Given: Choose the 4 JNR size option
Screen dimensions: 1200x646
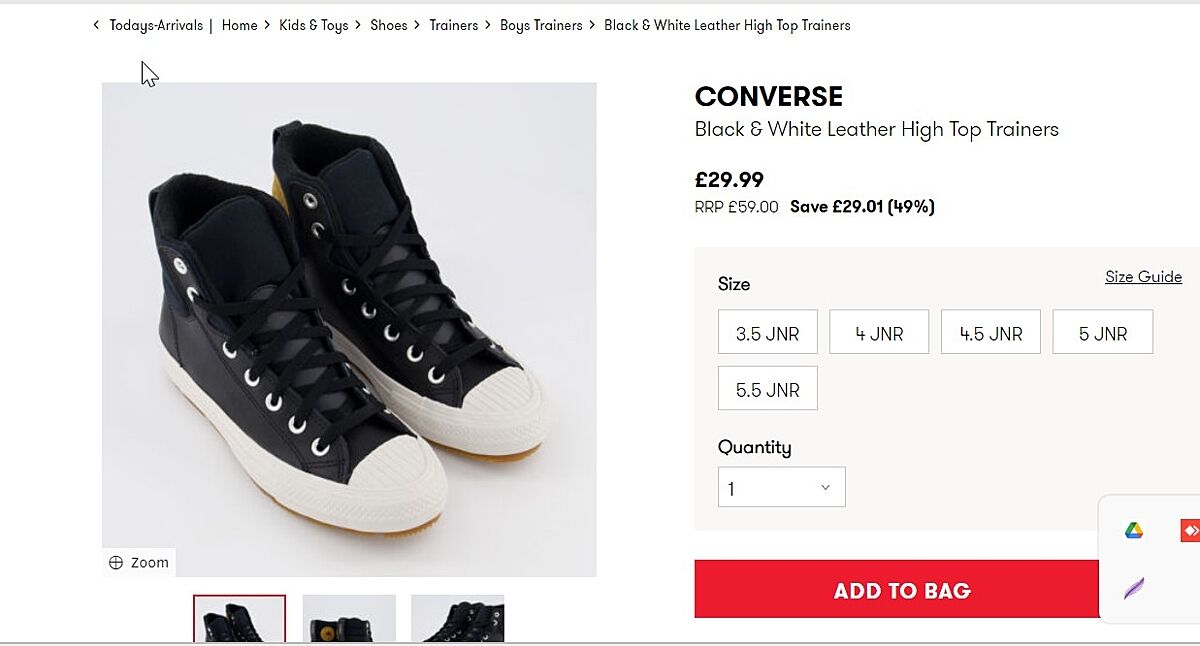Looking at the screenshot, I should coord(879,332).
